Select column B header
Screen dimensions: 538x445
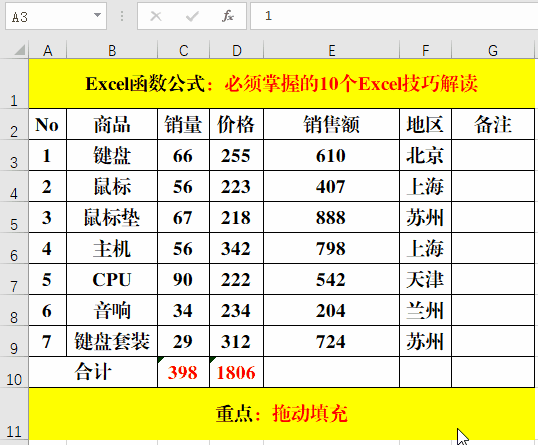pos(112,50)
